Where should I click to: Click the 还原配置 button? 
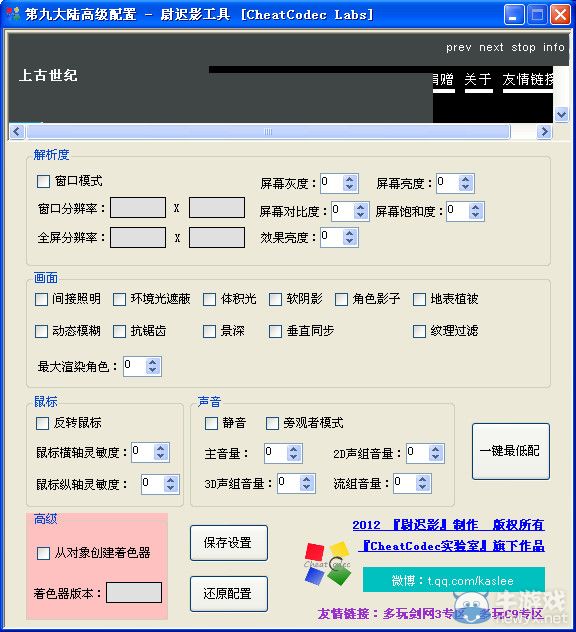coord(229,594)
